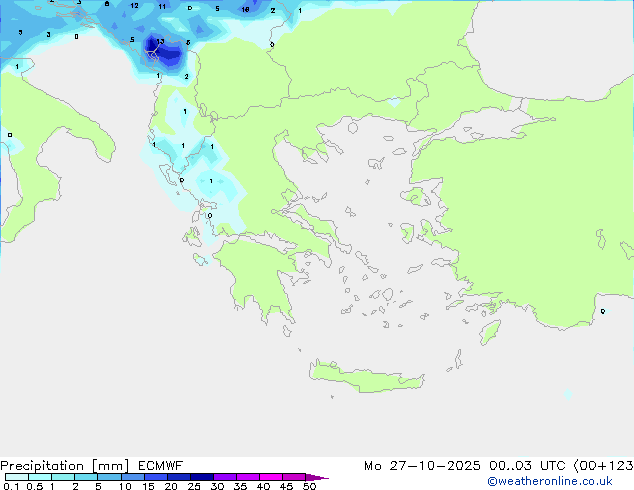Click the legend label "25"
The image size is (634, 490).
pyautogui.click(x=194, y=486)
